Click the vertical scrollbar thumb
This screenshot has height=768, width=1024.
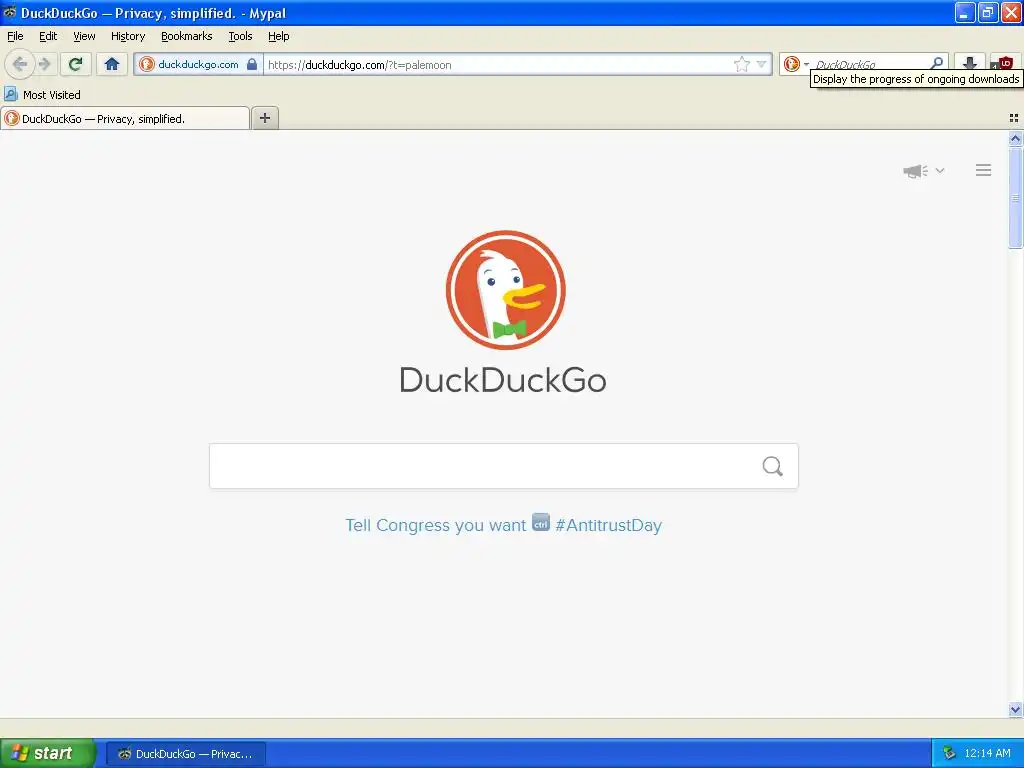pos(1015,197)
